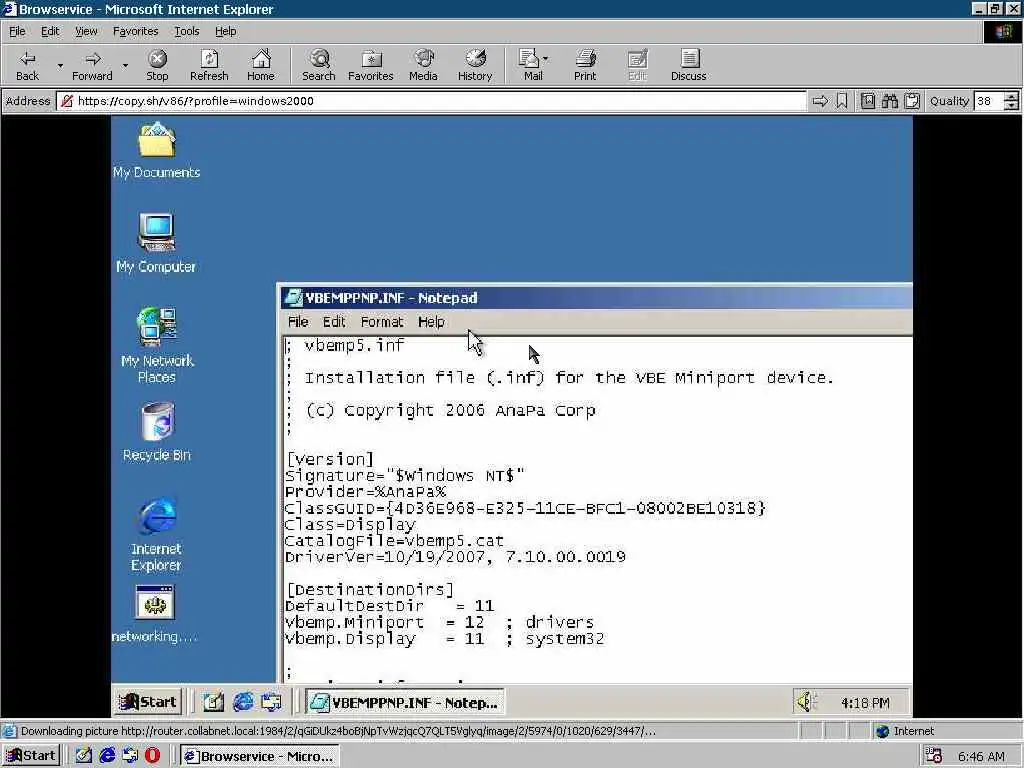Show the History pane
This screenshot has width=1024, height=768.
click(475, 65)
